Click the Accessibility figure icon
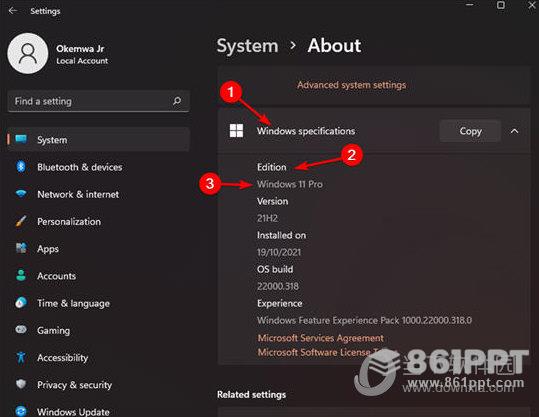 [21, 357]
